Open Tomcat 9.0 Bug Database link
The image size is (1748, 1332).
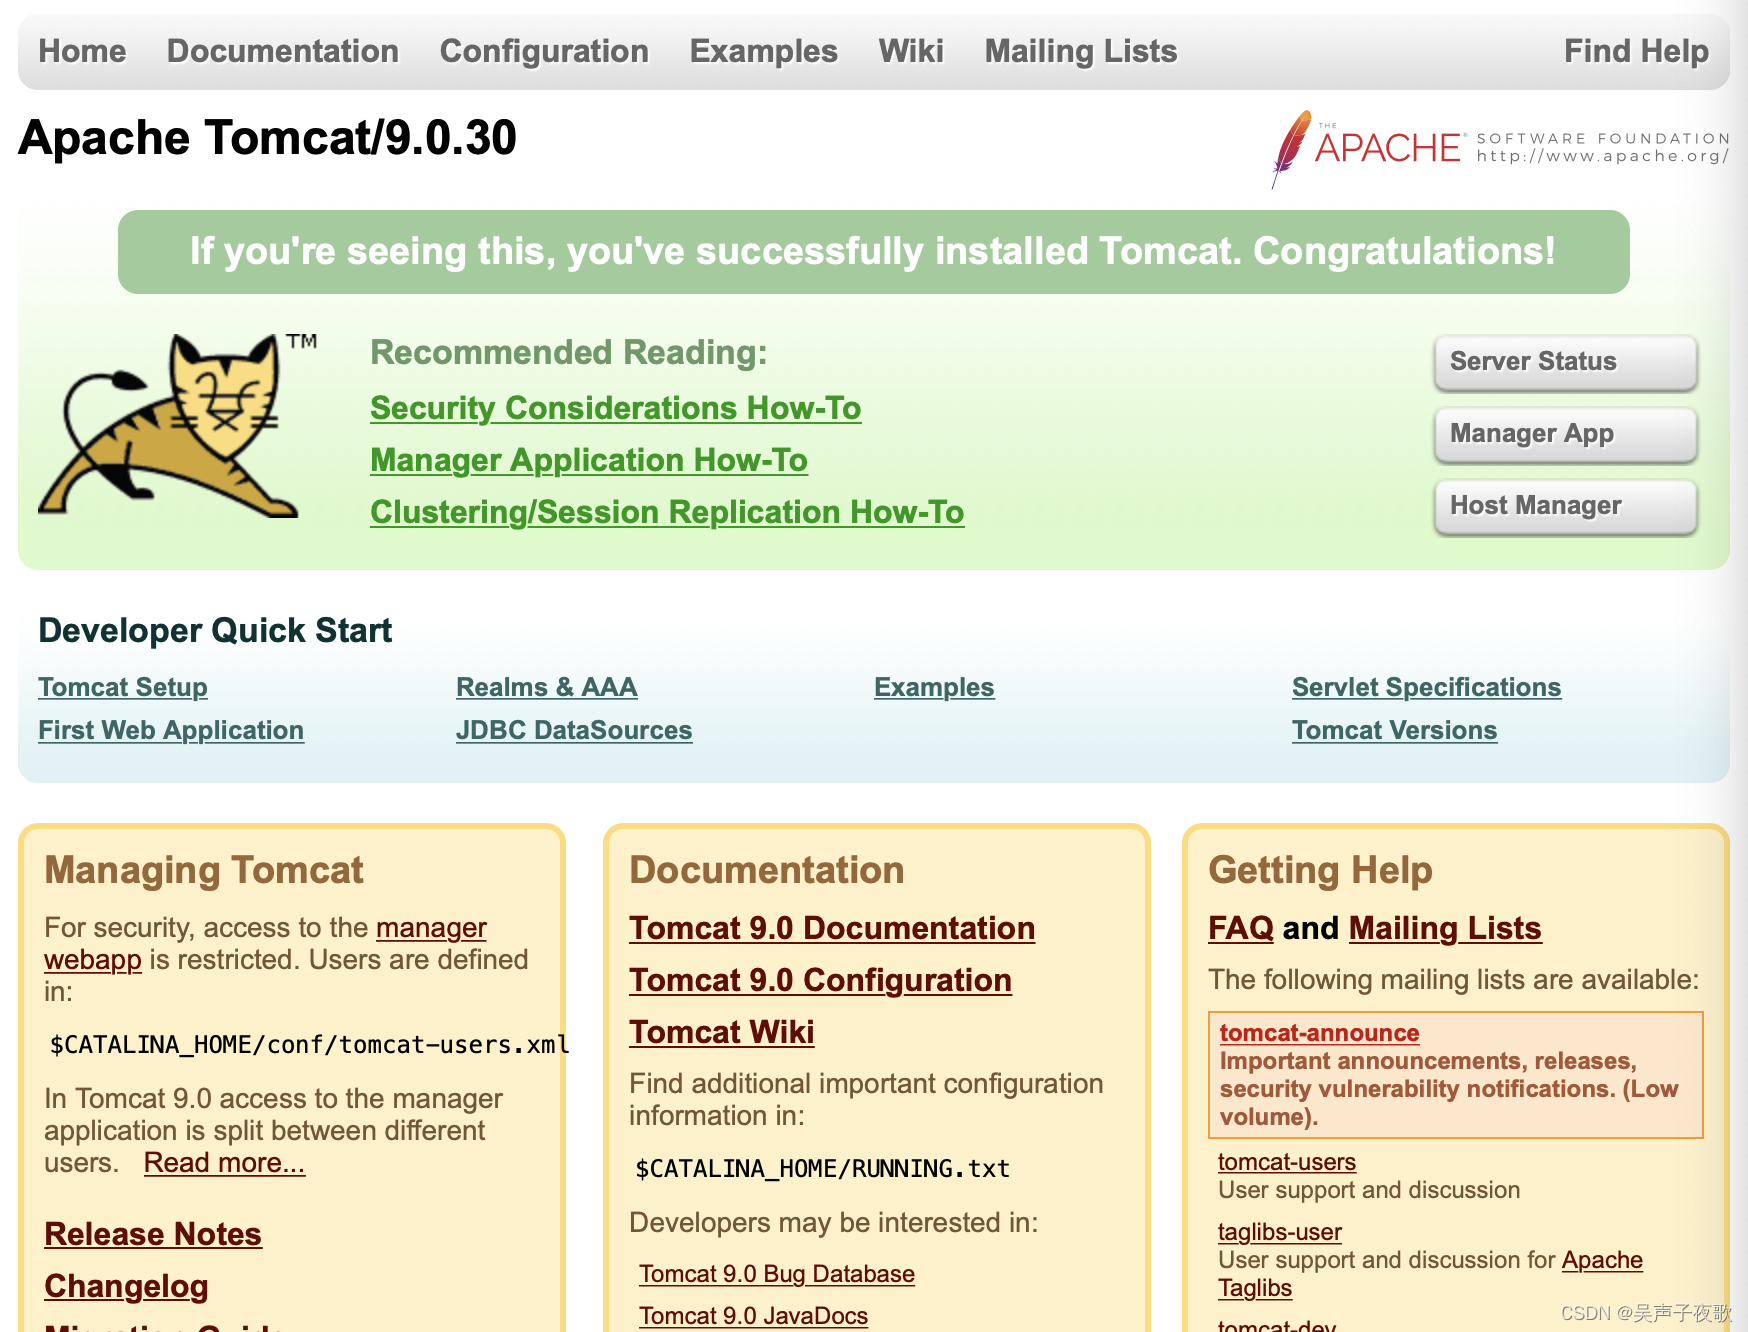pyautogui.click(x=777, y=1274)
